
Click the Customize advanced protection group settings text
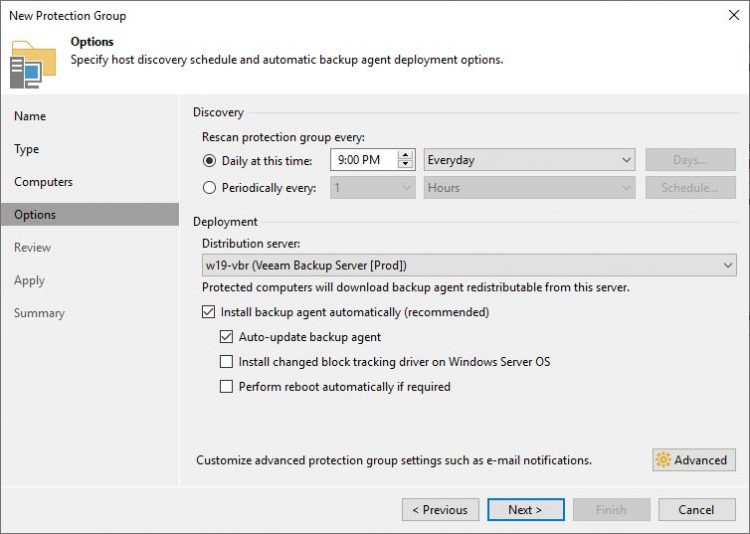coord(394,460)
